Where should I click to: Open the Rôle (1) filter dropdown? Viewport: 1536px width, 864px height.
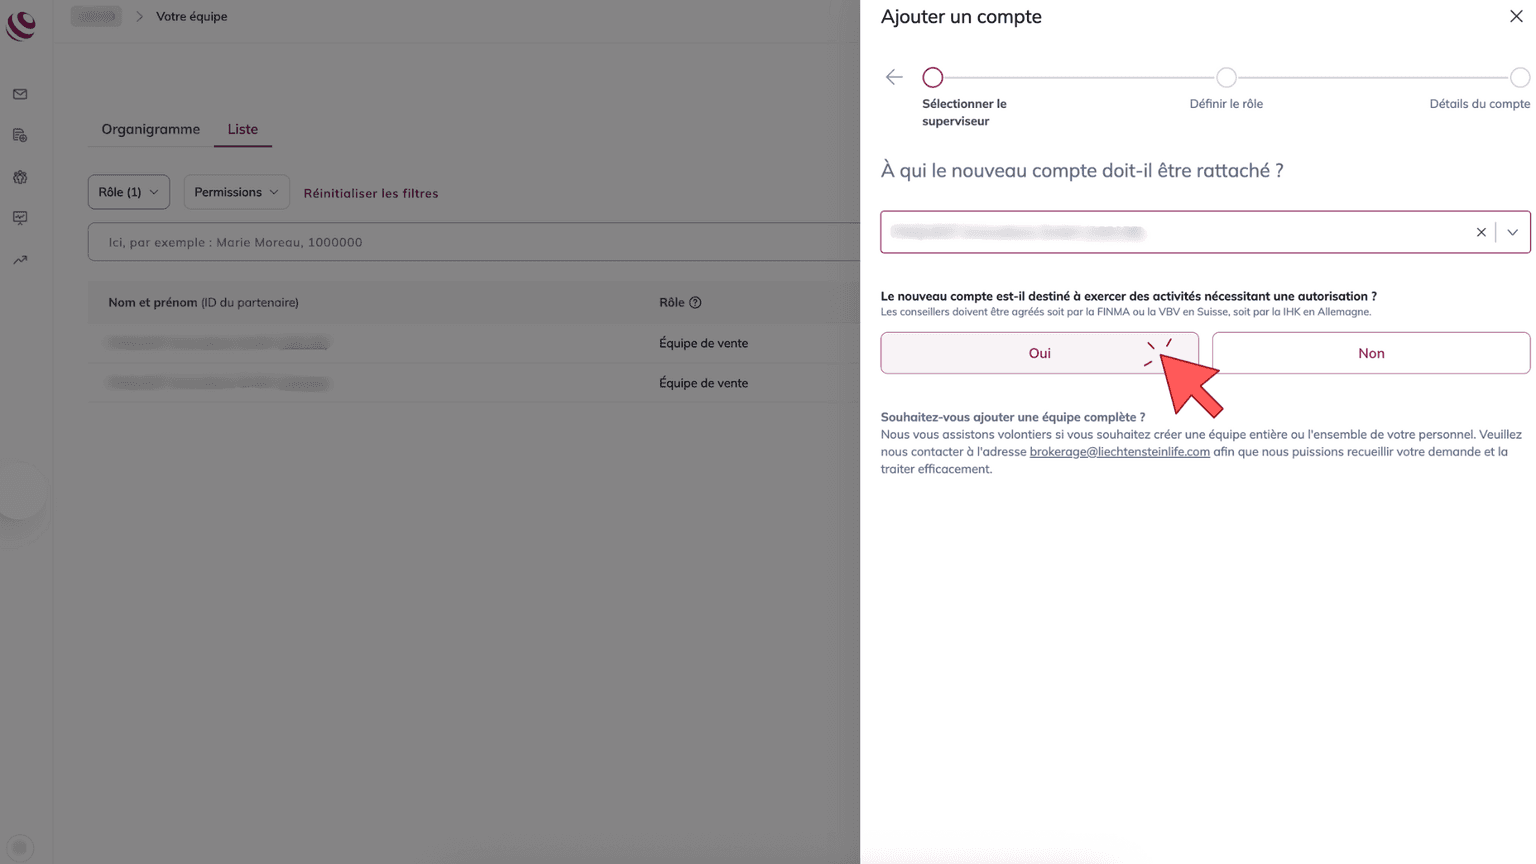coord(129,192)
